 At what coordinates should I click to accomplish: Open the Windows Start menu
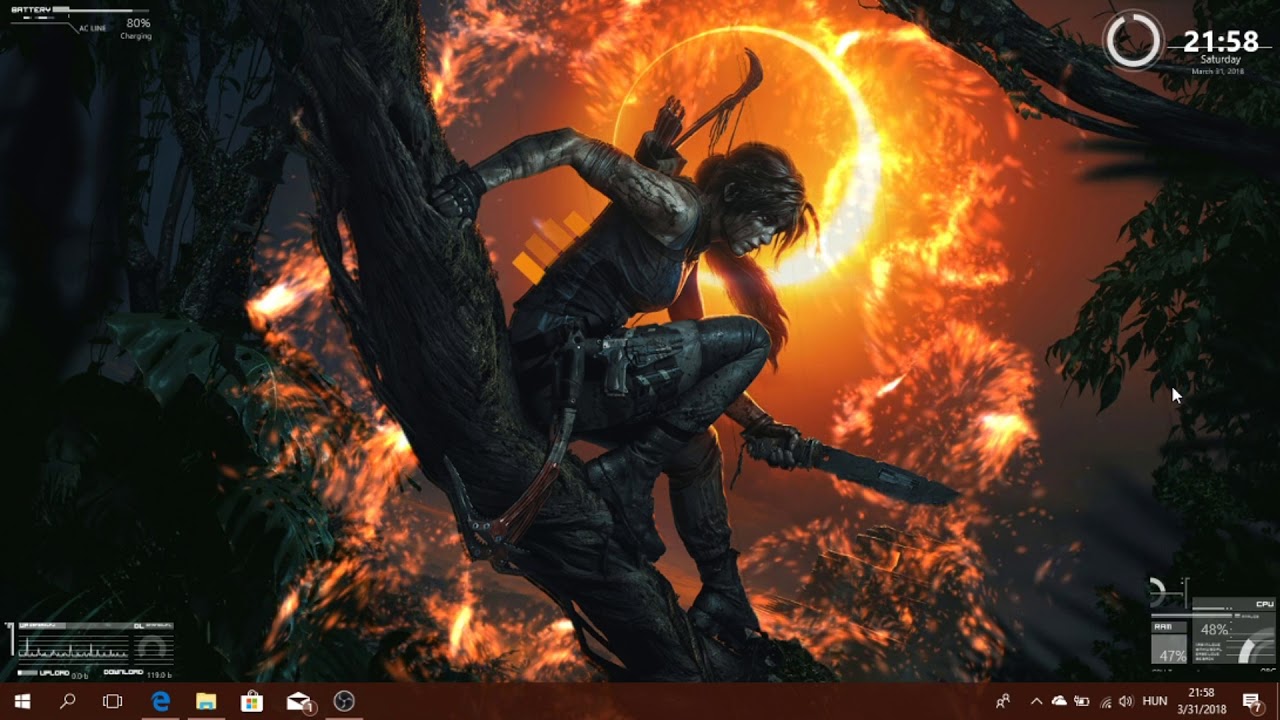point(22,701)
